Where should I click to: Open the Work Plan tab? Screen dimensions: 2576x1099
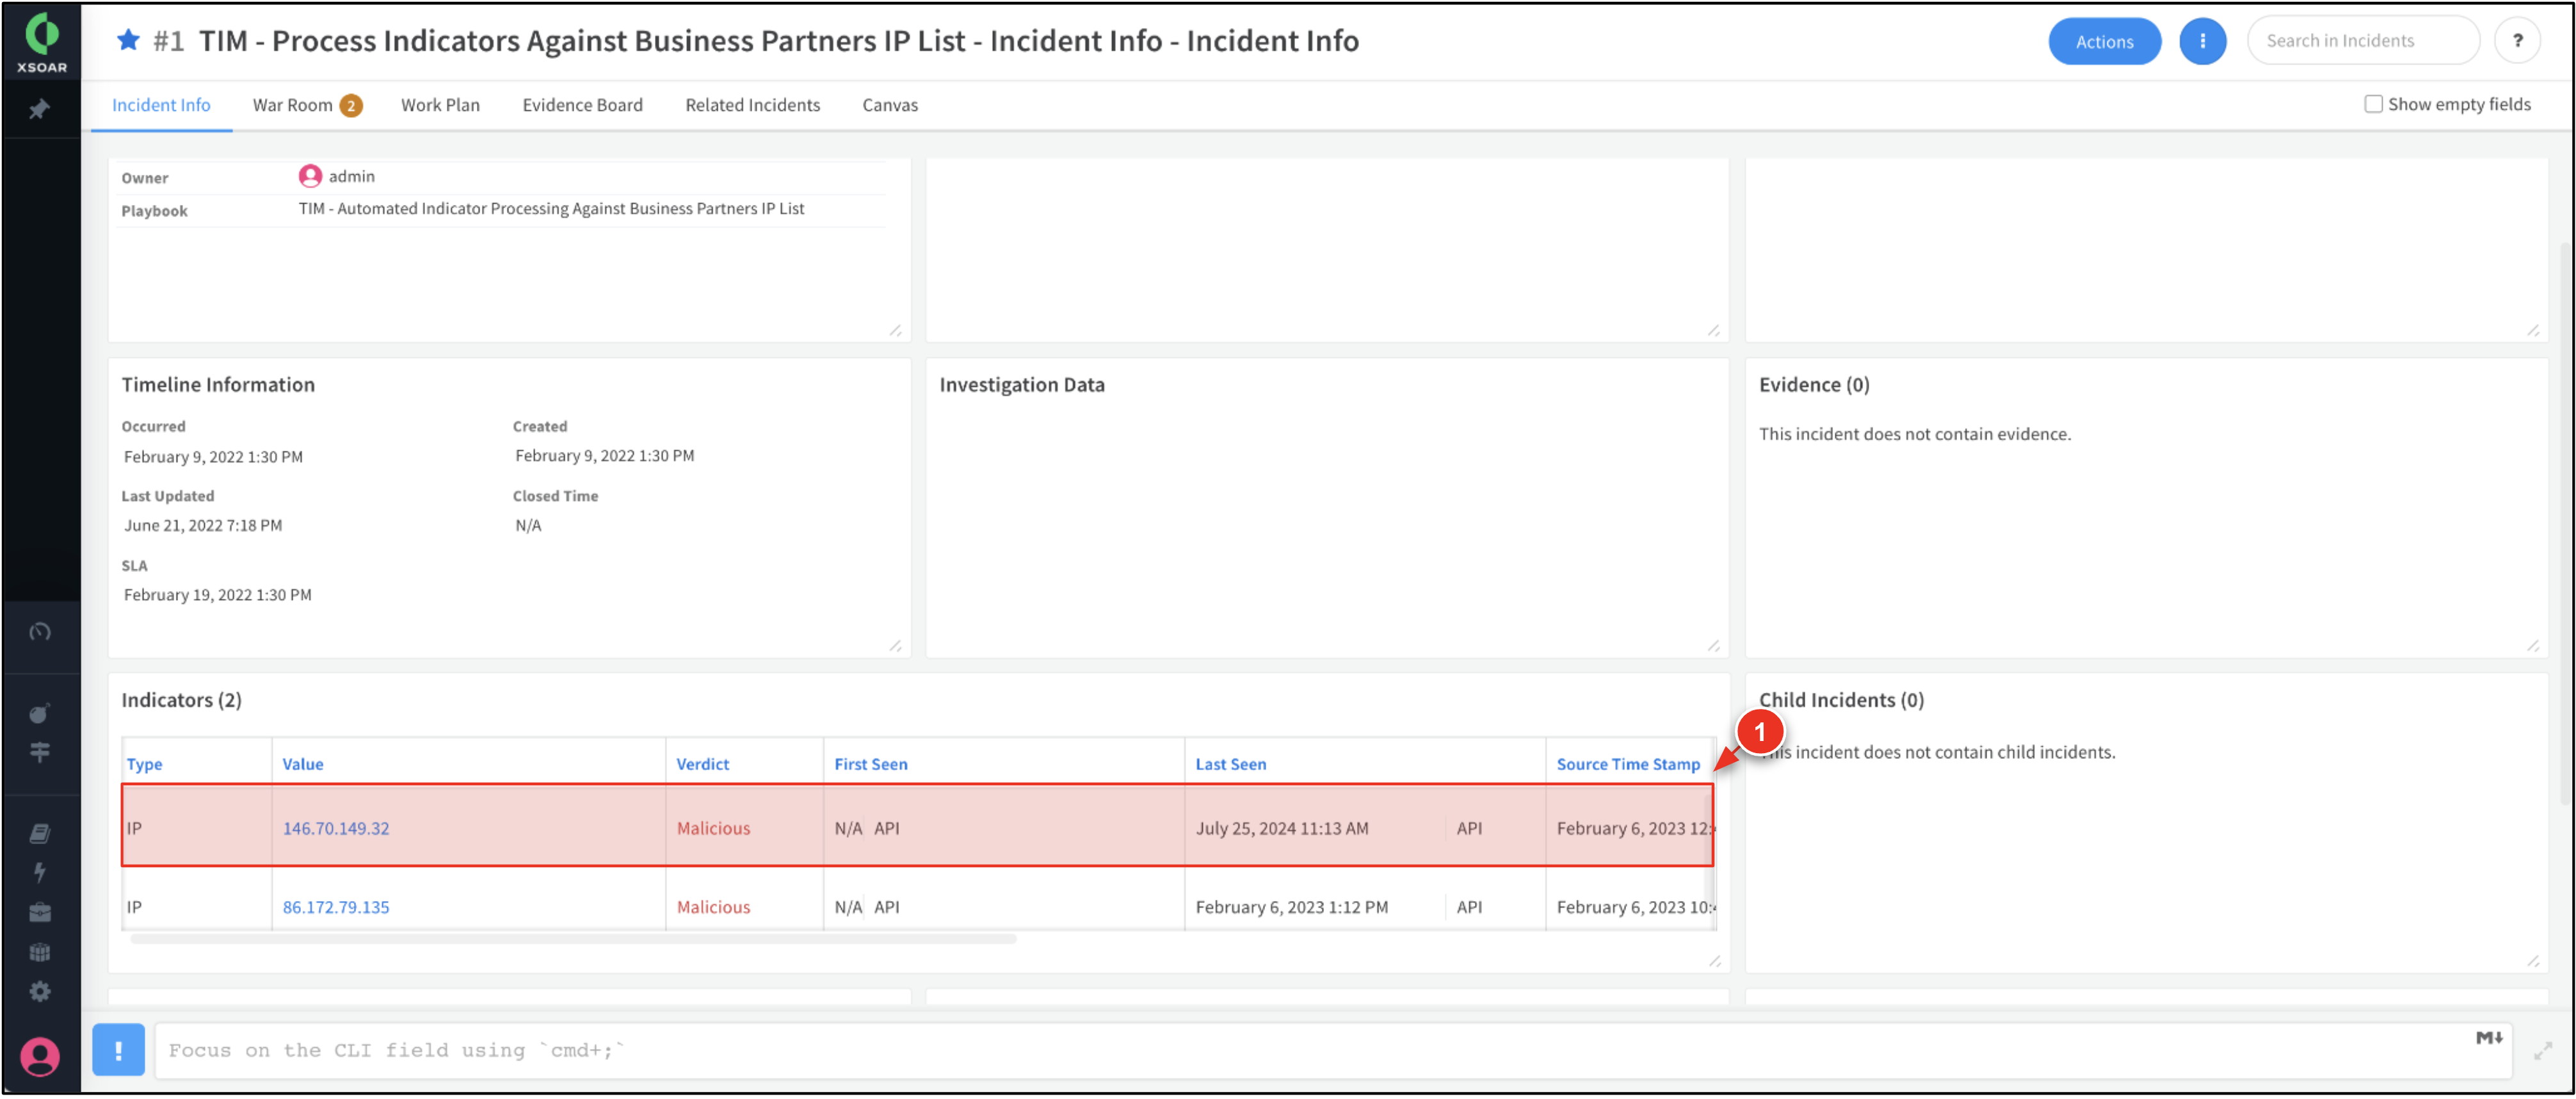[440, 105]
